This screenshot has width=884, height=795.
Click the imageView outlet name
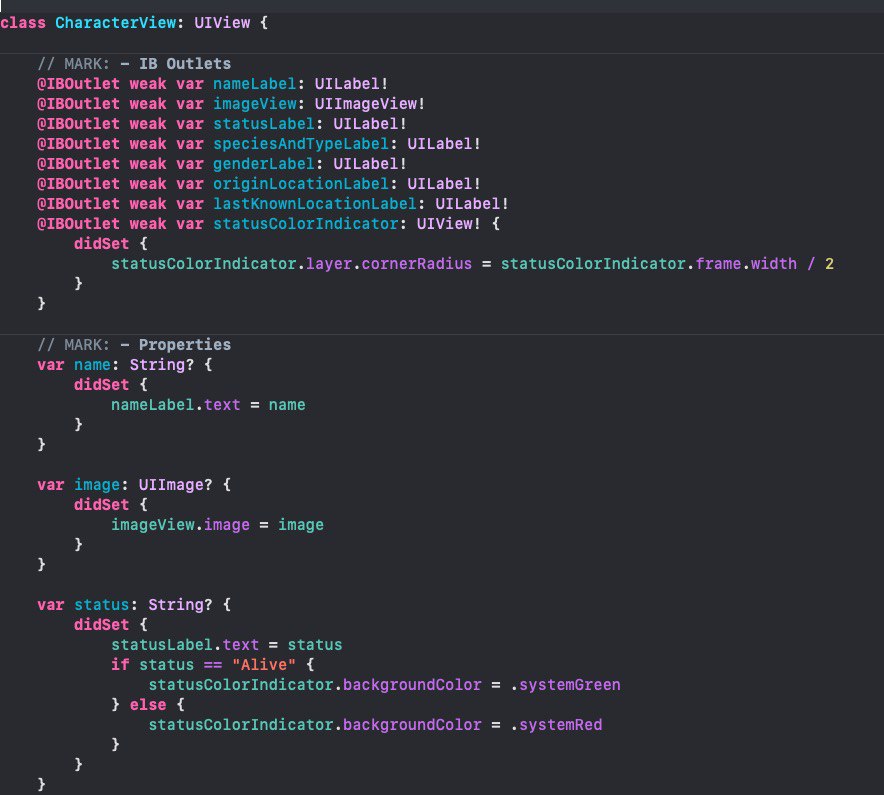tap(255, 104)
